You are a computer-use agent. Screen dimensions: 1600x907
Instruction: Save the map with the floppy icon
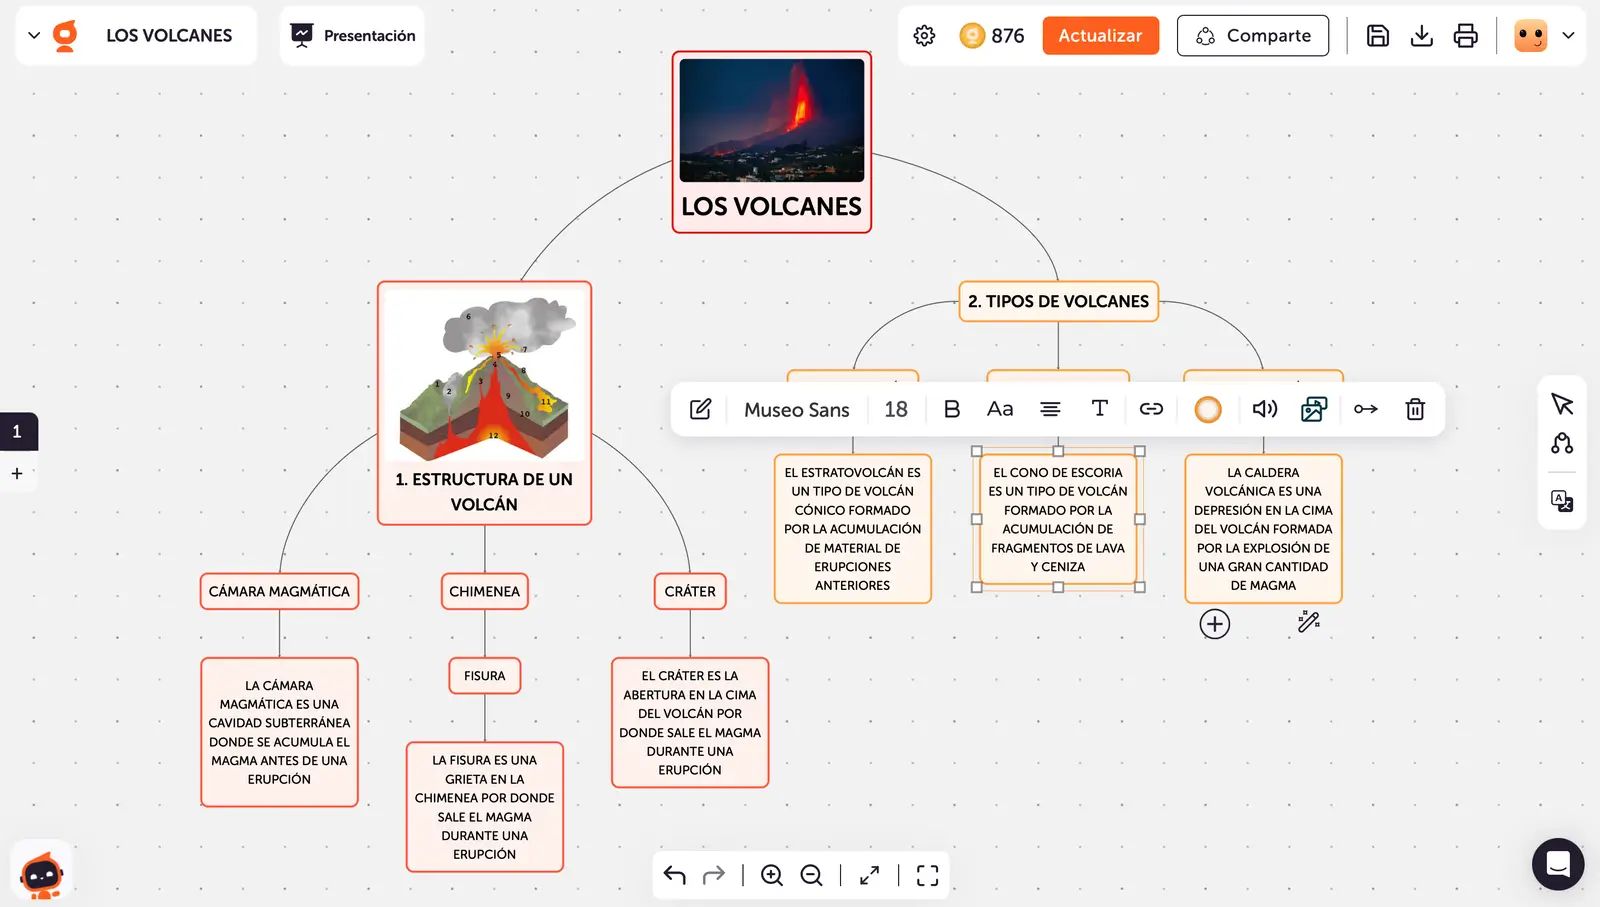pos(1377,36)
